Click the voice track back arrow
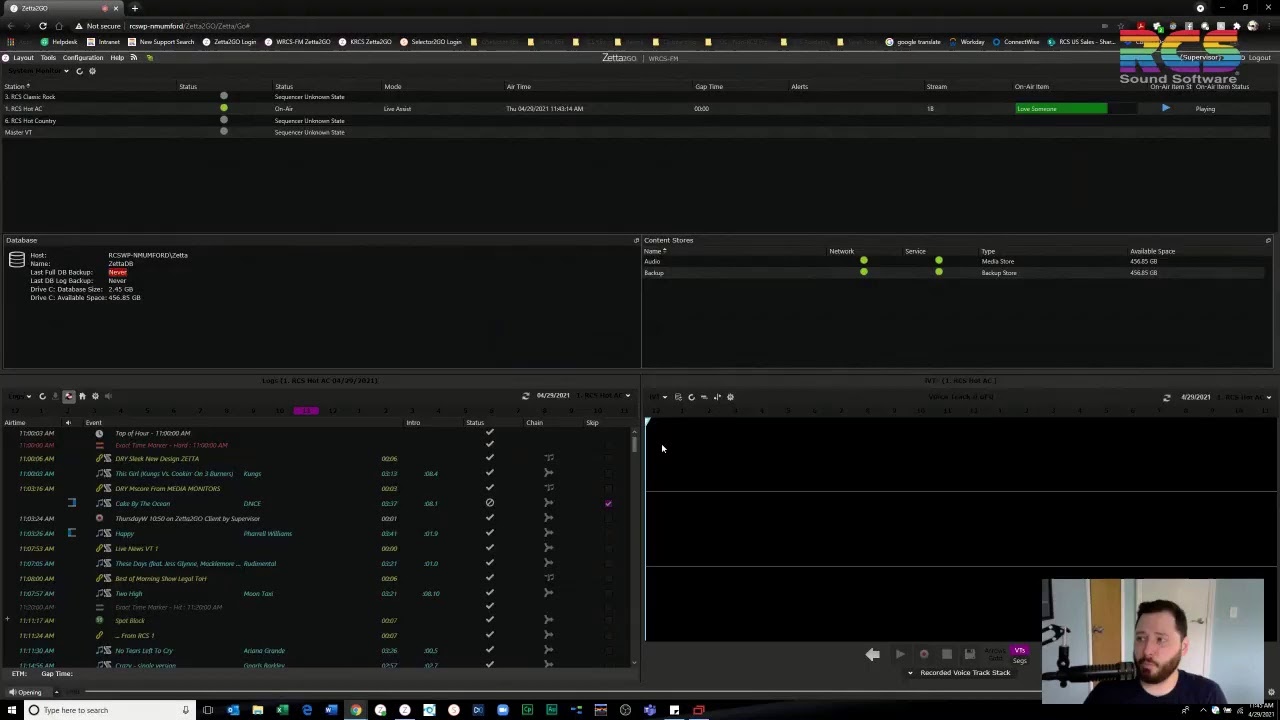This screenshot has height=720, width=1280. [x=872, y=654]
